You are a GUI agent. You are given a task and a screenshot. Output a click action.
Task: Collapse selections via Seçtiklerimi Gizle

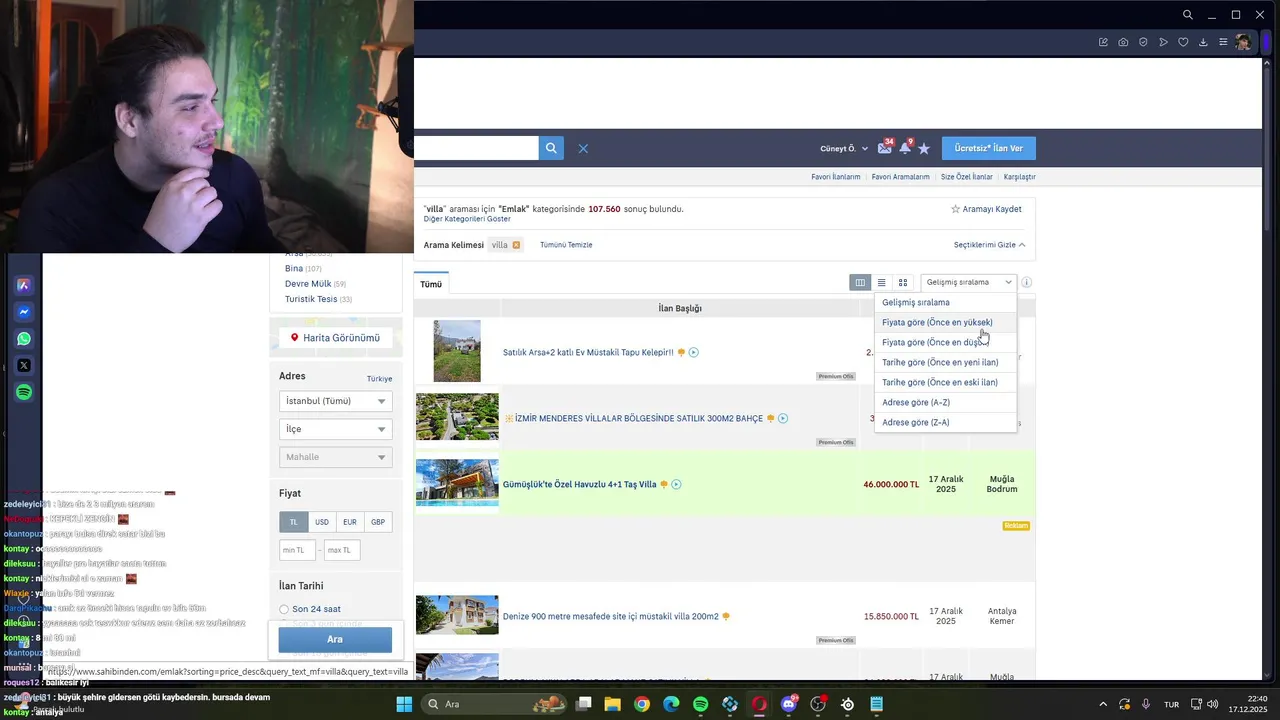[x=989, y=245]
